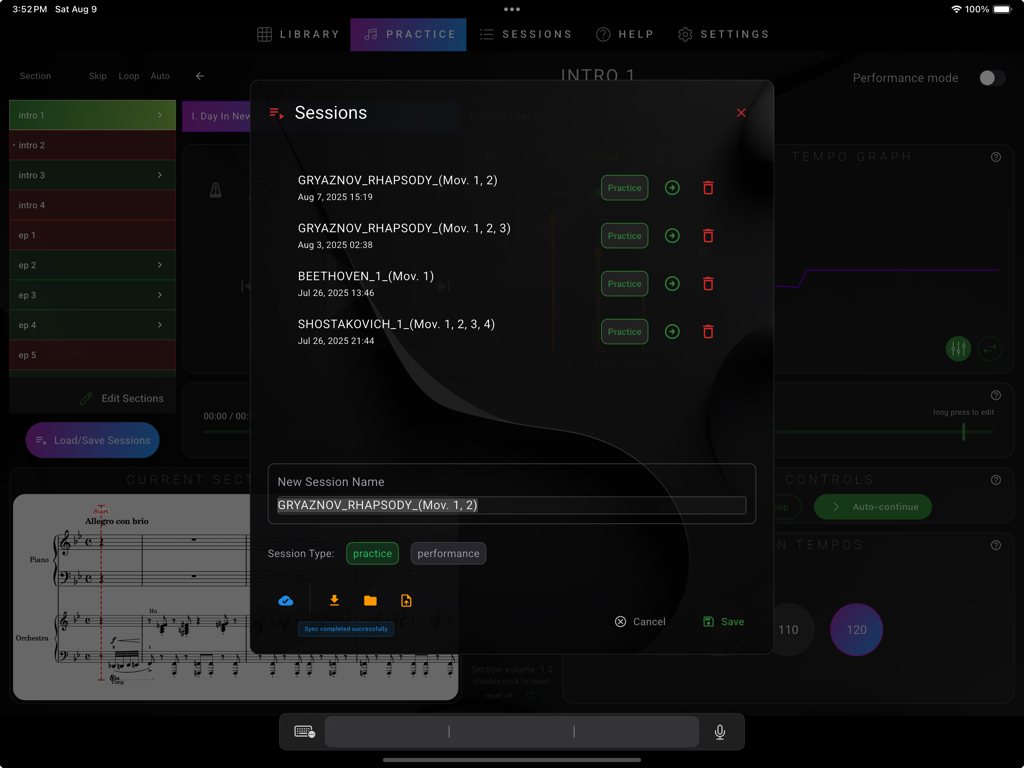This screenshot has height=768, width=1024.
Task: Open the folder icon in the Sessions dialog
Action: coord(370,600)
